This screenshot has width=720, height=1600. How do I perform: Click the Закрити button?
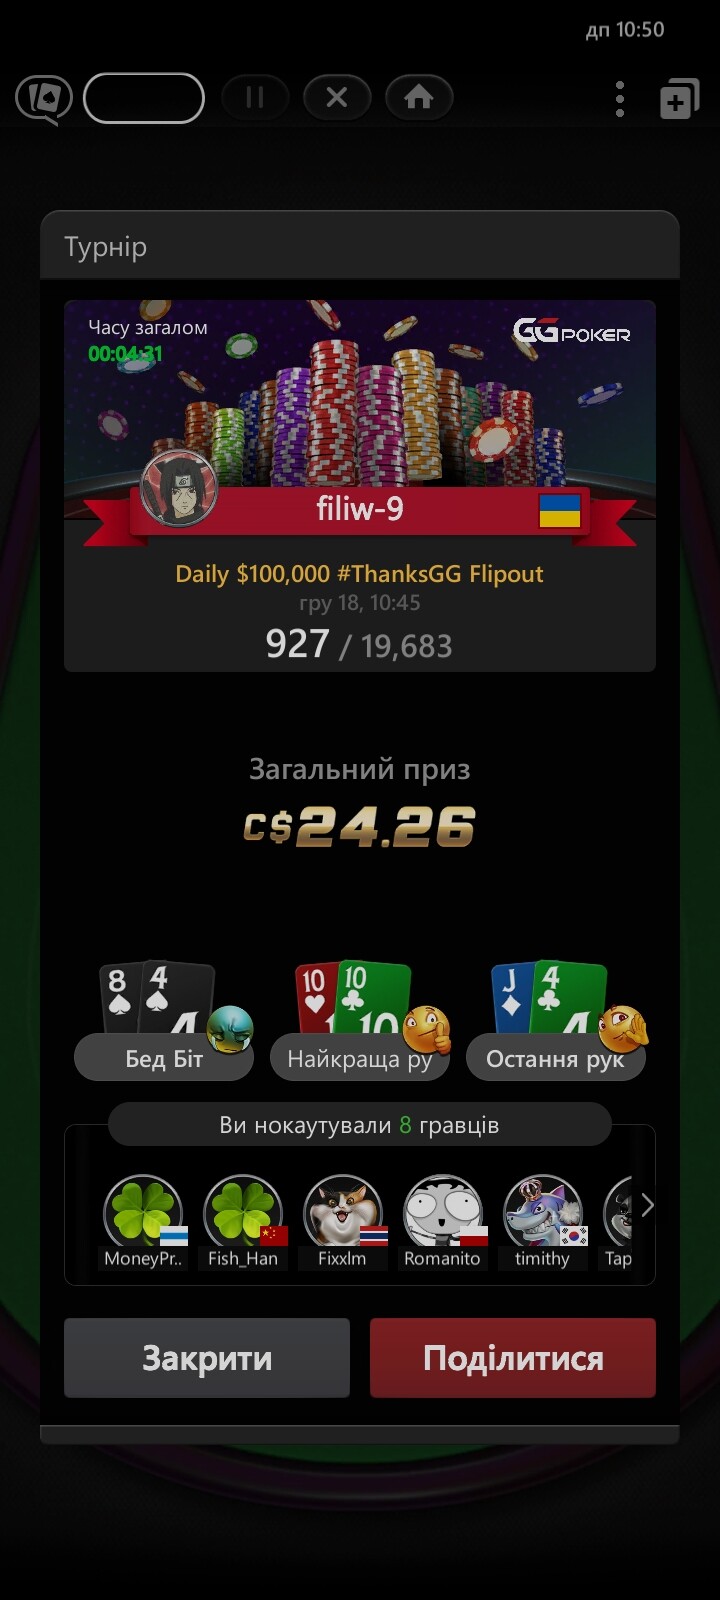click(207, 1358)
